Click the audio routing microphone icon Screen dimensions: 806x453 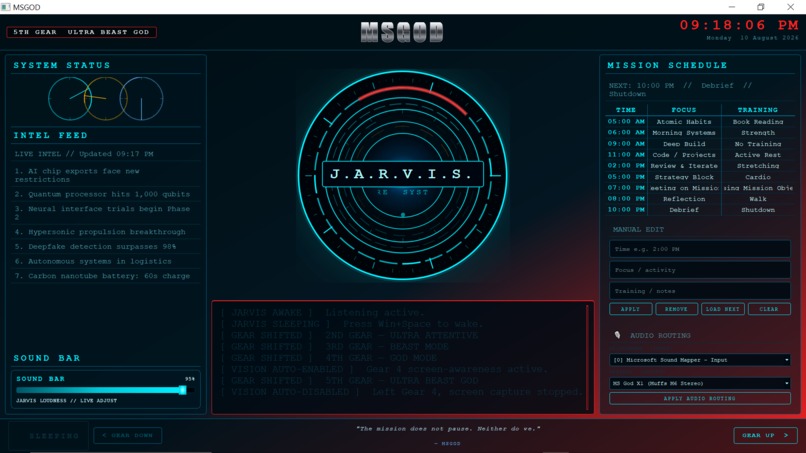(x=617, y=335)
